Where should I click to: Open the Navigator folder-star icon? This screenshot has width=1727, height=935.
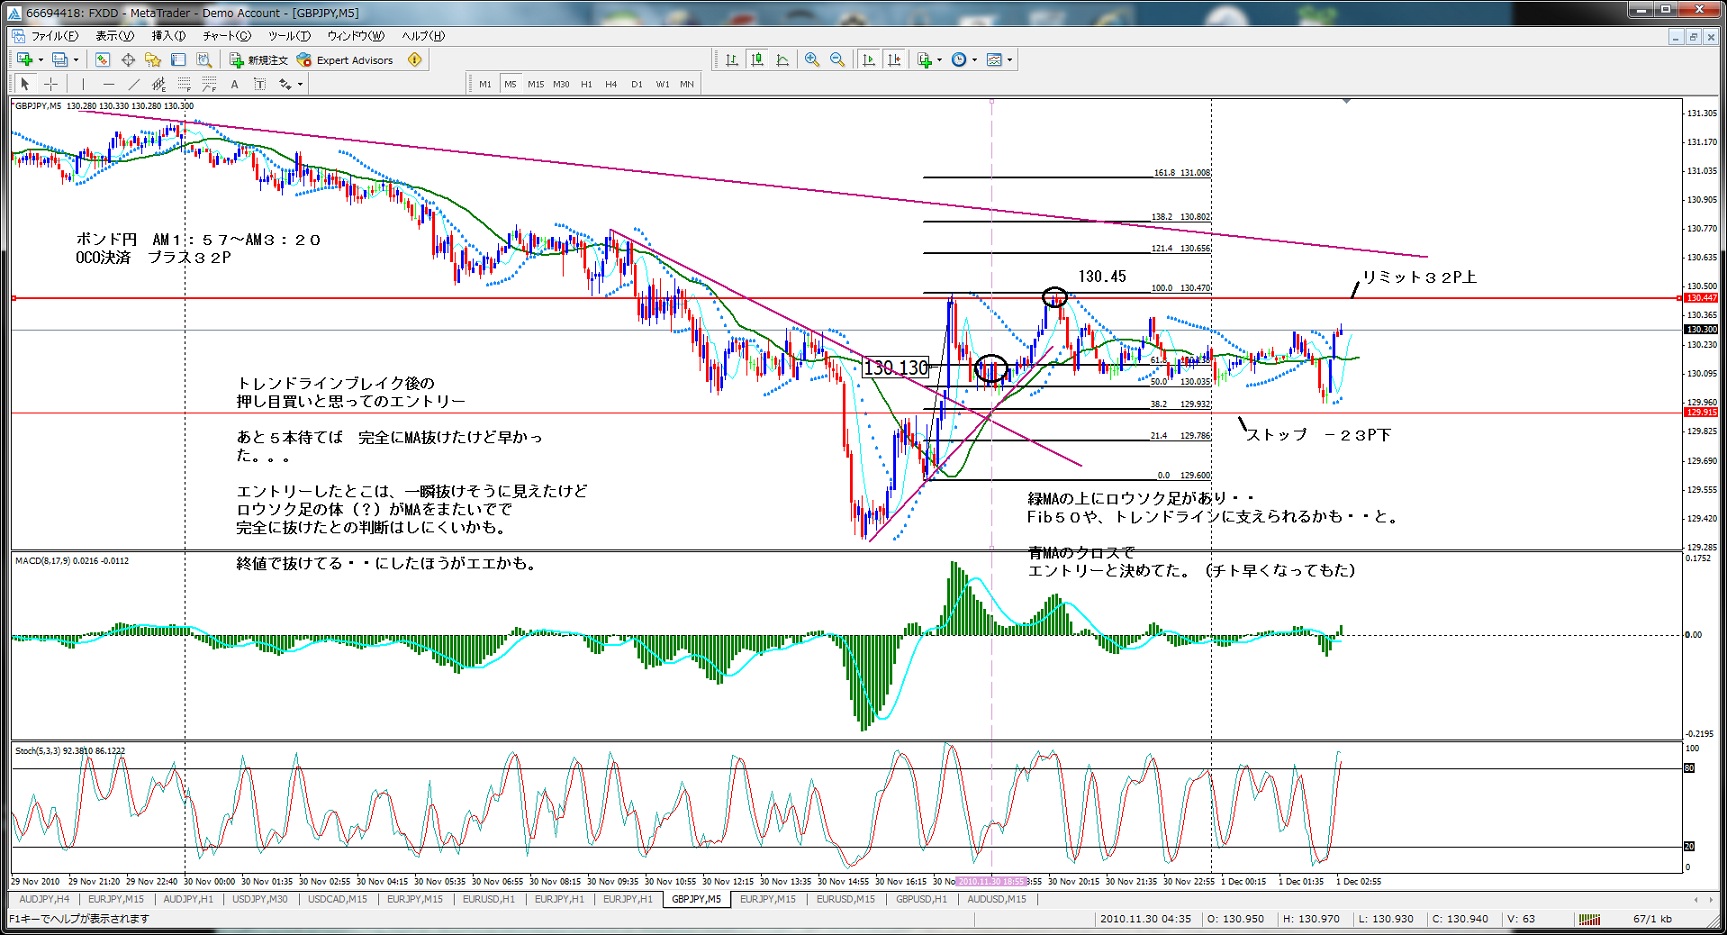pos(153,60)
